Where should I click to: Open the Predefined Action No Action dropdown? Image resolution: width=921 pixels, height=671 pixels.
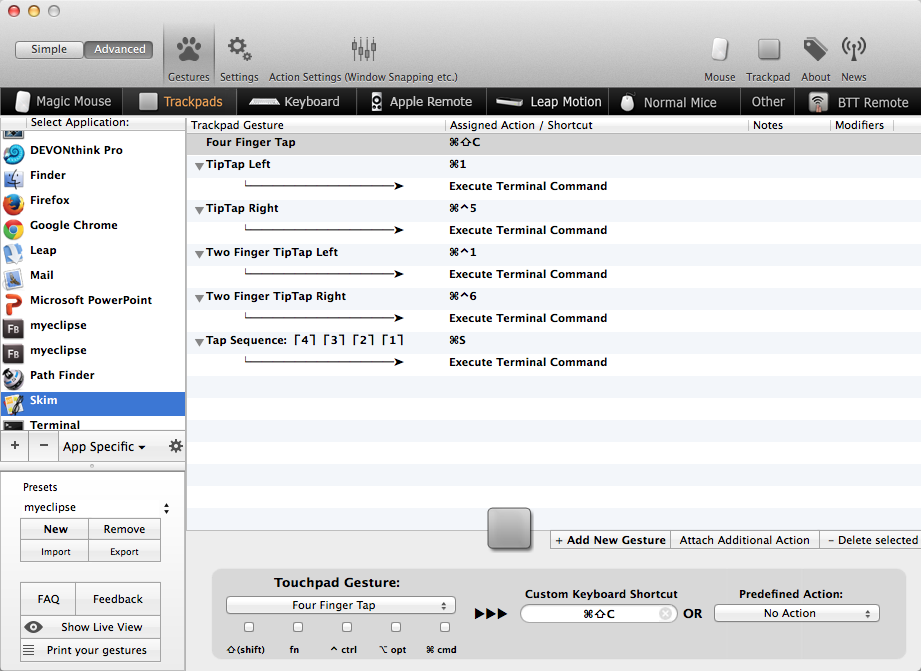click(x=796, y=613)
